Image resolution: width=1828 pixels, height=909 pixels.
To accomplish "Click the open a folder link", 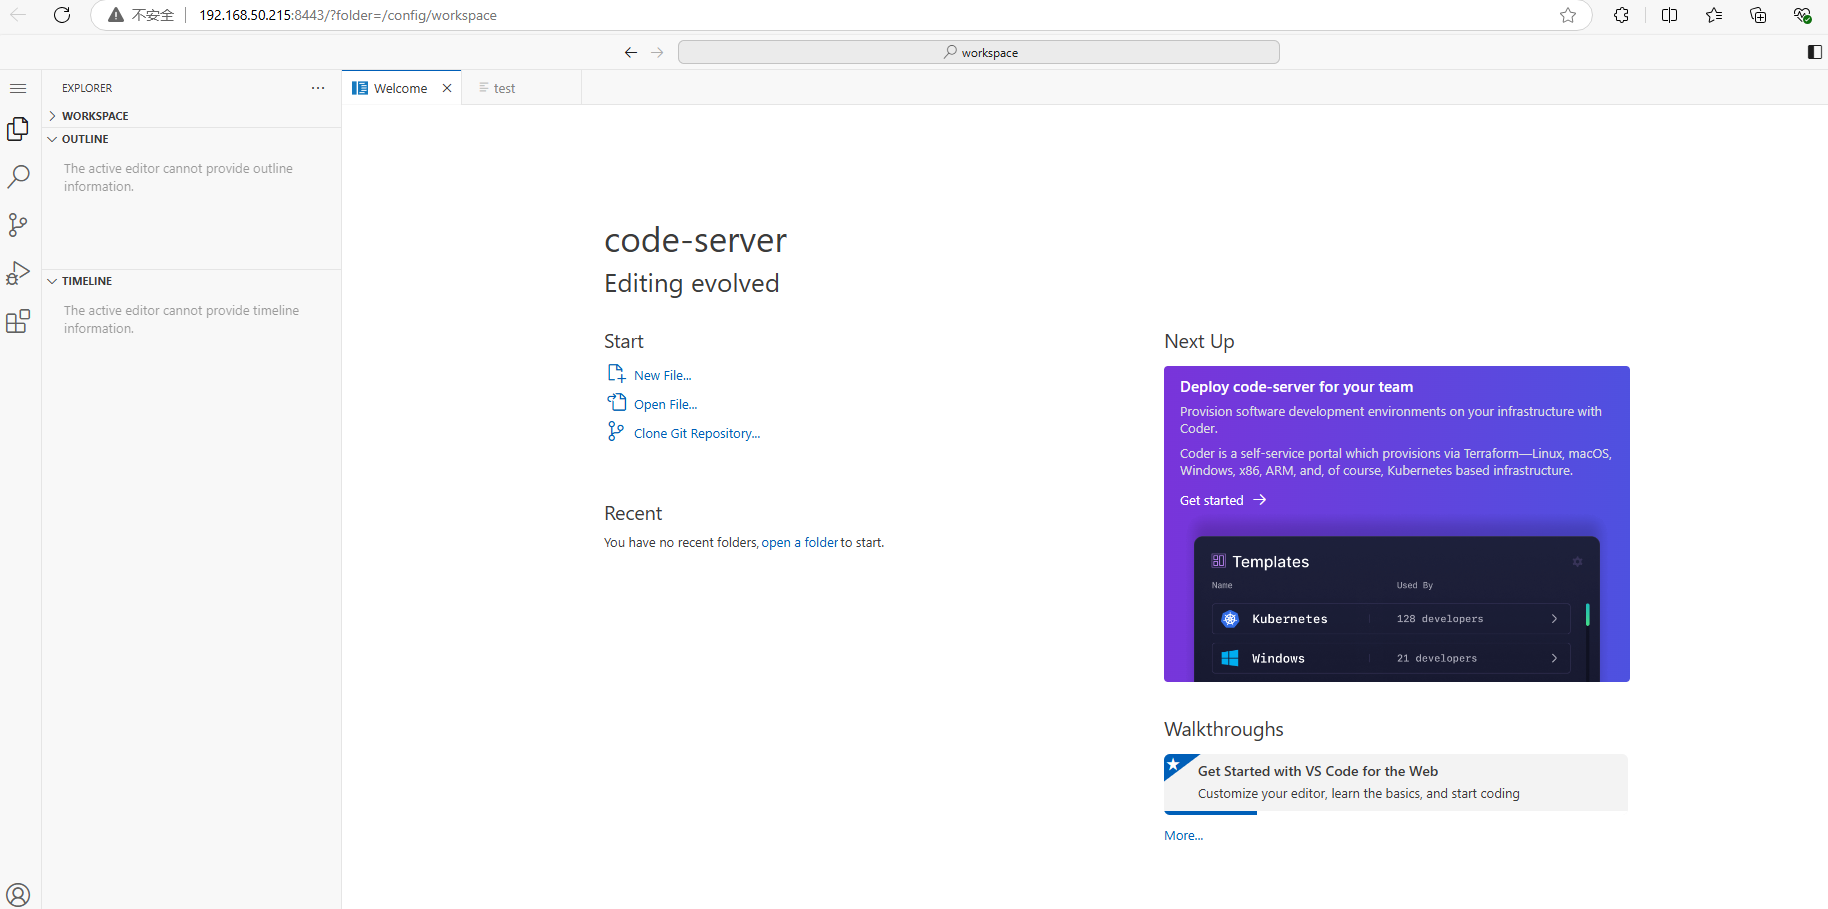I will [799, 542].
